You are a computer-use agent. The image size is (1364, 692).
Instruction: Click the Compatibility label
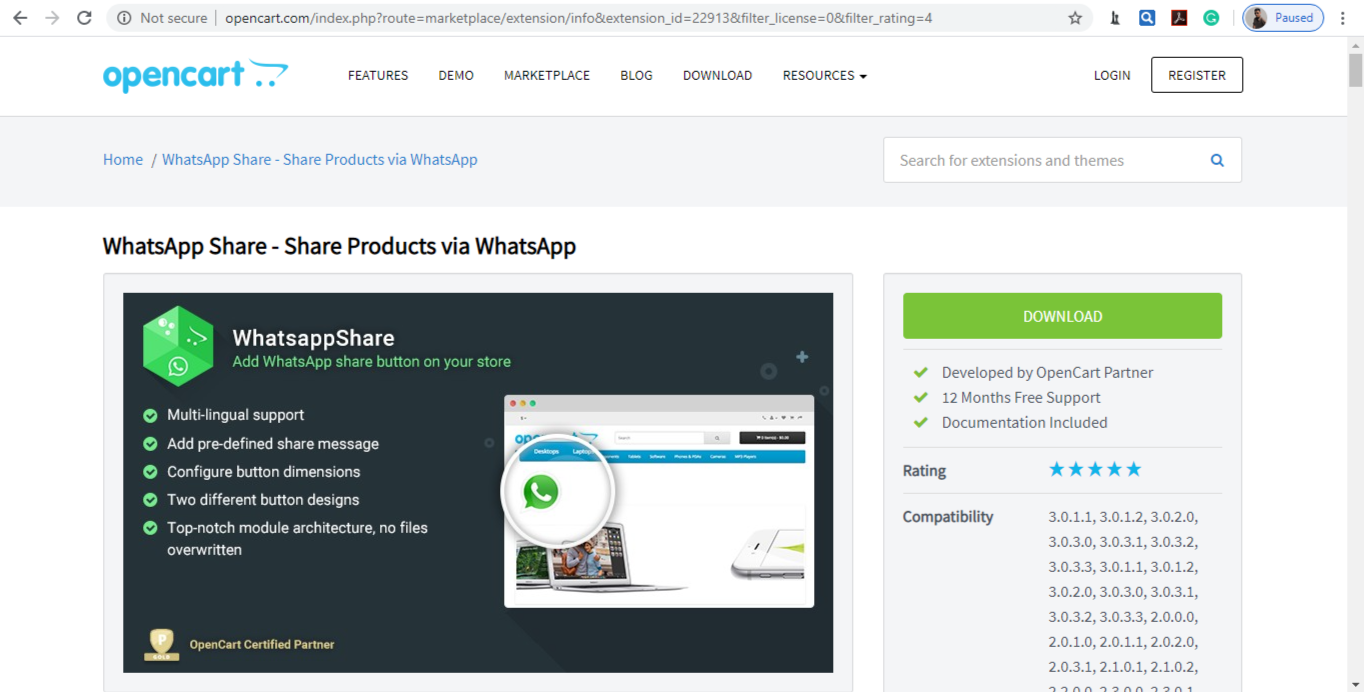pos(948,517)
